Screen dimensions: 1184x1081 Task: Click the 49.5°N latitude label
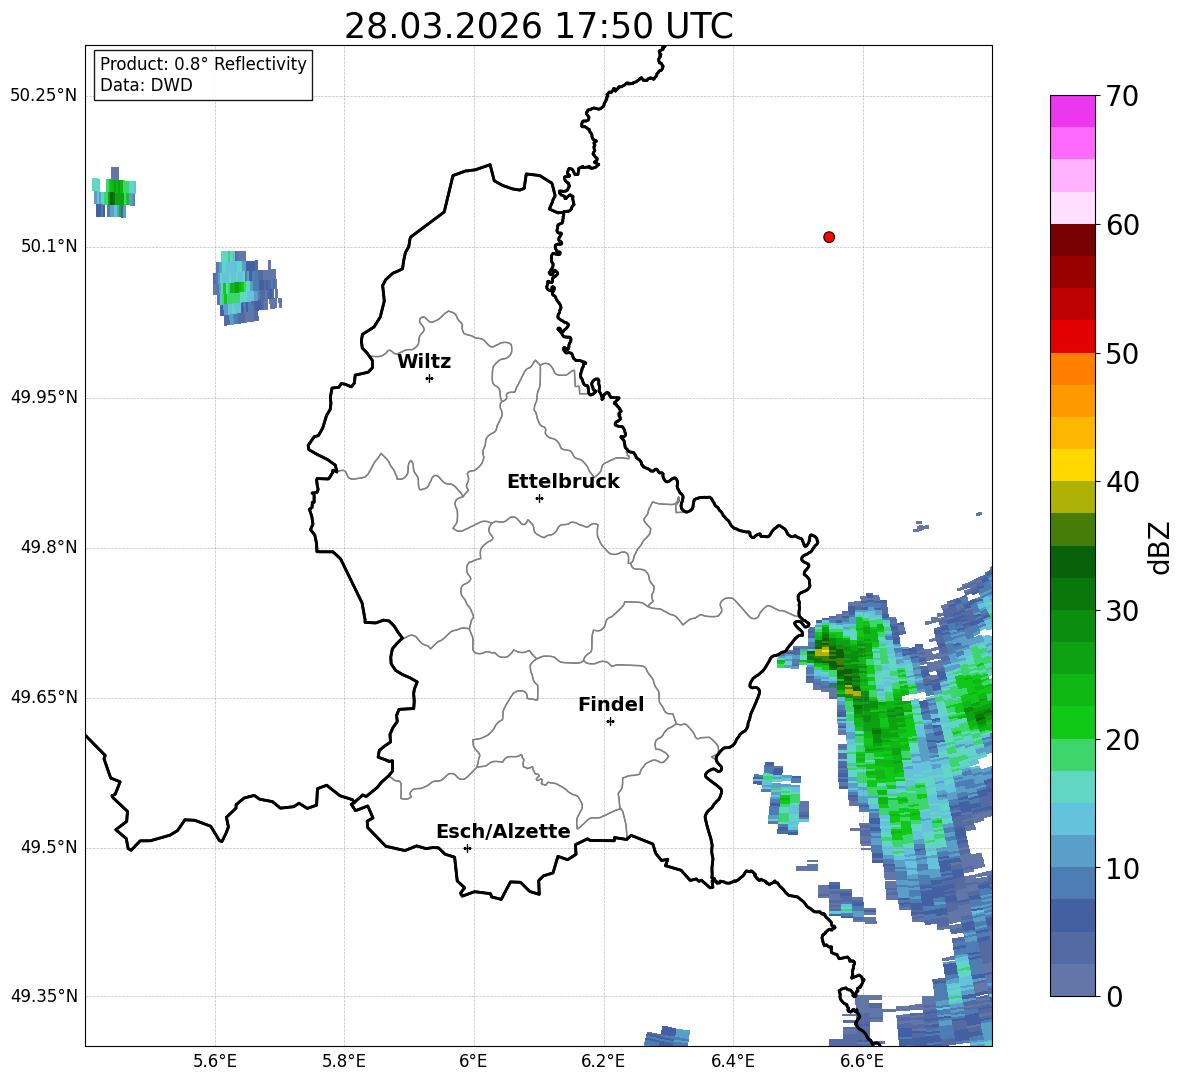49,847
